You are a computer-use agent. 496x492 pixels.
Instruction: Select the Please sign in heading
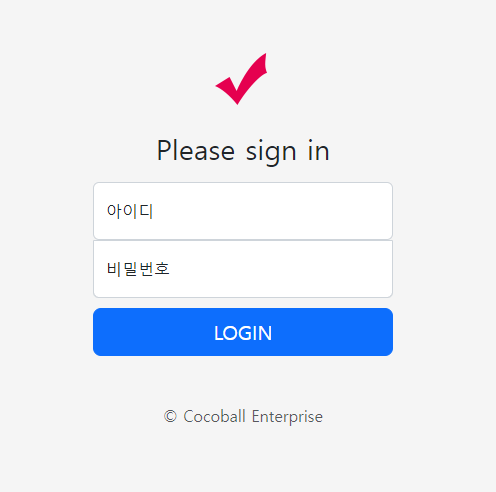[x=243, y=151]
